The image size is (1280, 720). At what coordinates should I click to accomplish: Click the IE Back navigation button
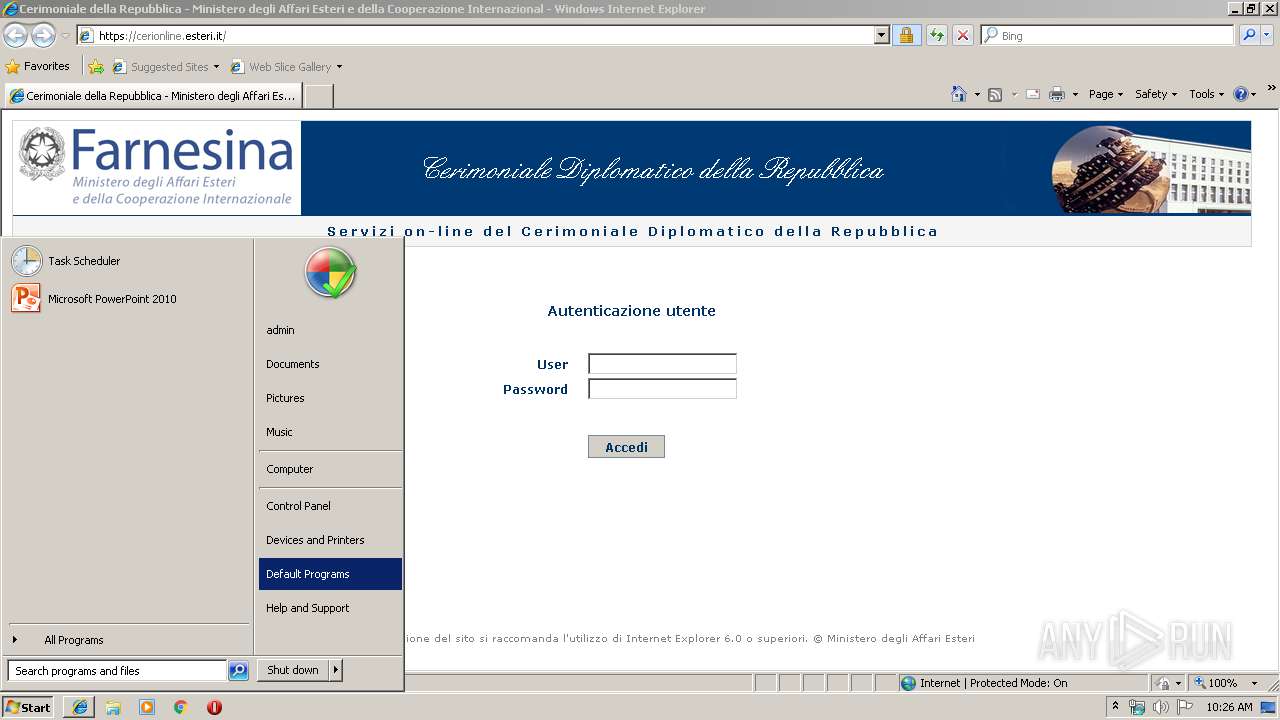[x=15, y=36]
